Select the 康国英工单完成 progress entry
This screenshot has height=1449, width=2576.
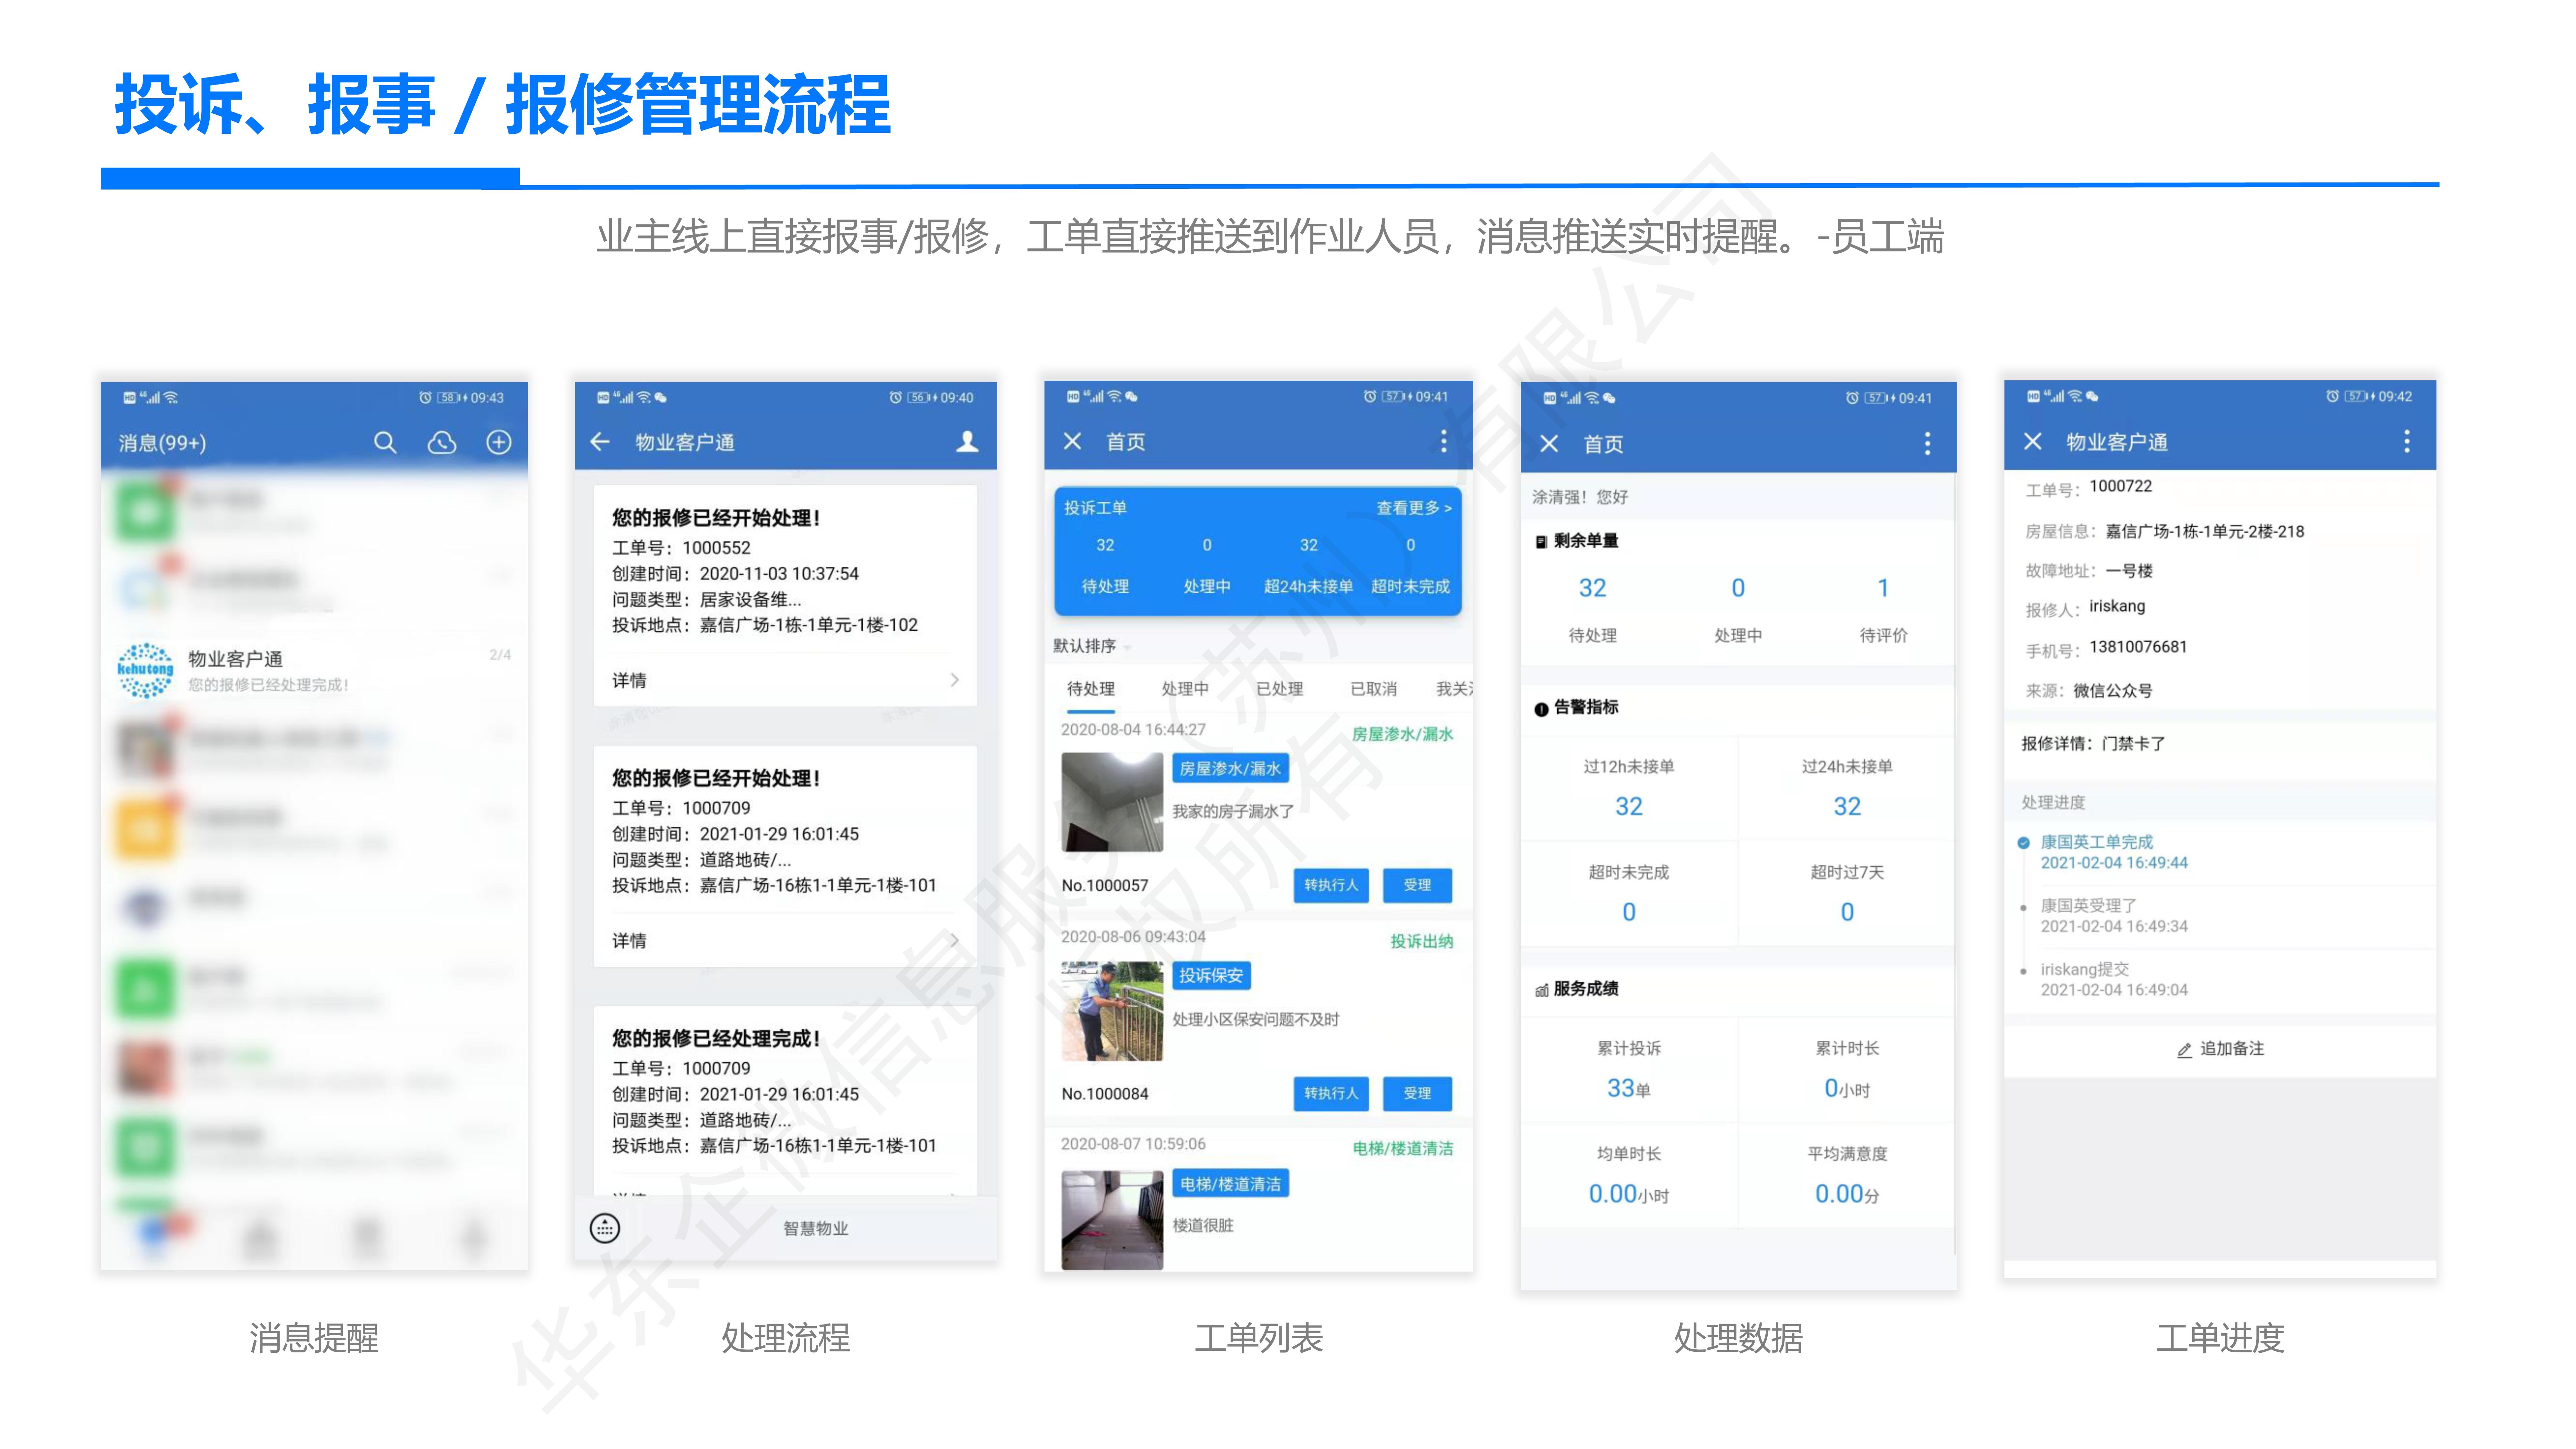click(2114, 852)
